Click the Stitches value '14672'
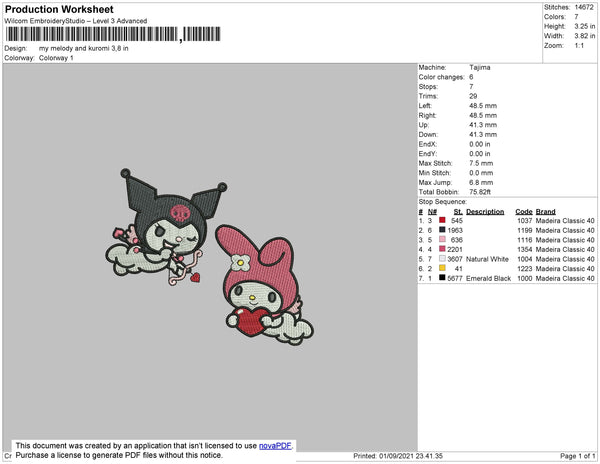This screenshot has width=600, height=464. tap(584, 7)
